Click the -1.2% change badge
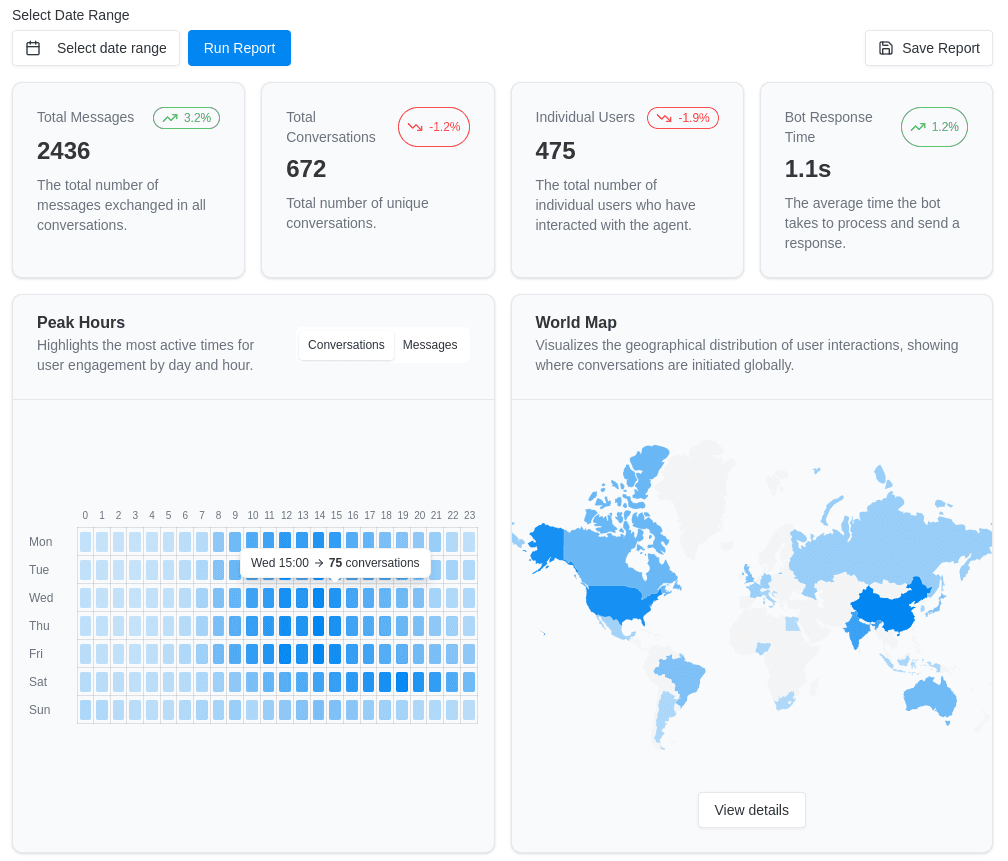This screenshot has width=1008, height=861. pyautogui.click(x=434, y=127)
